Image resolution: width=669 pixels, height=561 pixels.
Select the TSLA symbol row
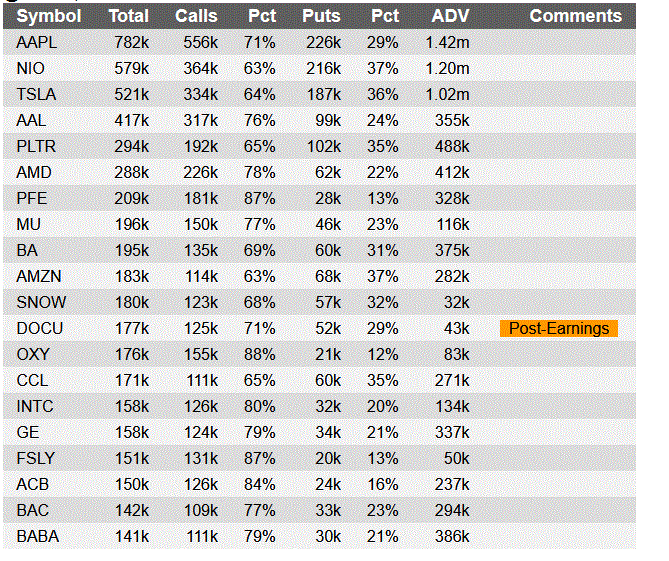click(36, 94)
